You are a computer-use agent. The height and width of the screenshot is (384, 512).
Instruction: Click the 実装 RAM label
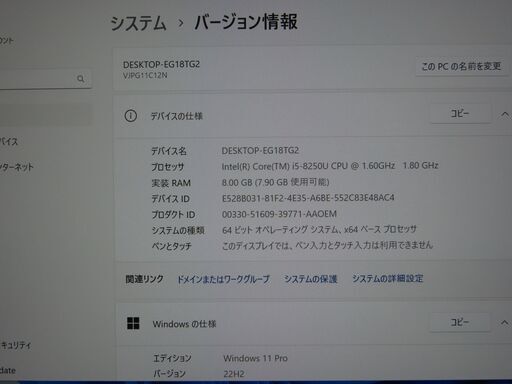pyautogui.click(x=171, y=183)
